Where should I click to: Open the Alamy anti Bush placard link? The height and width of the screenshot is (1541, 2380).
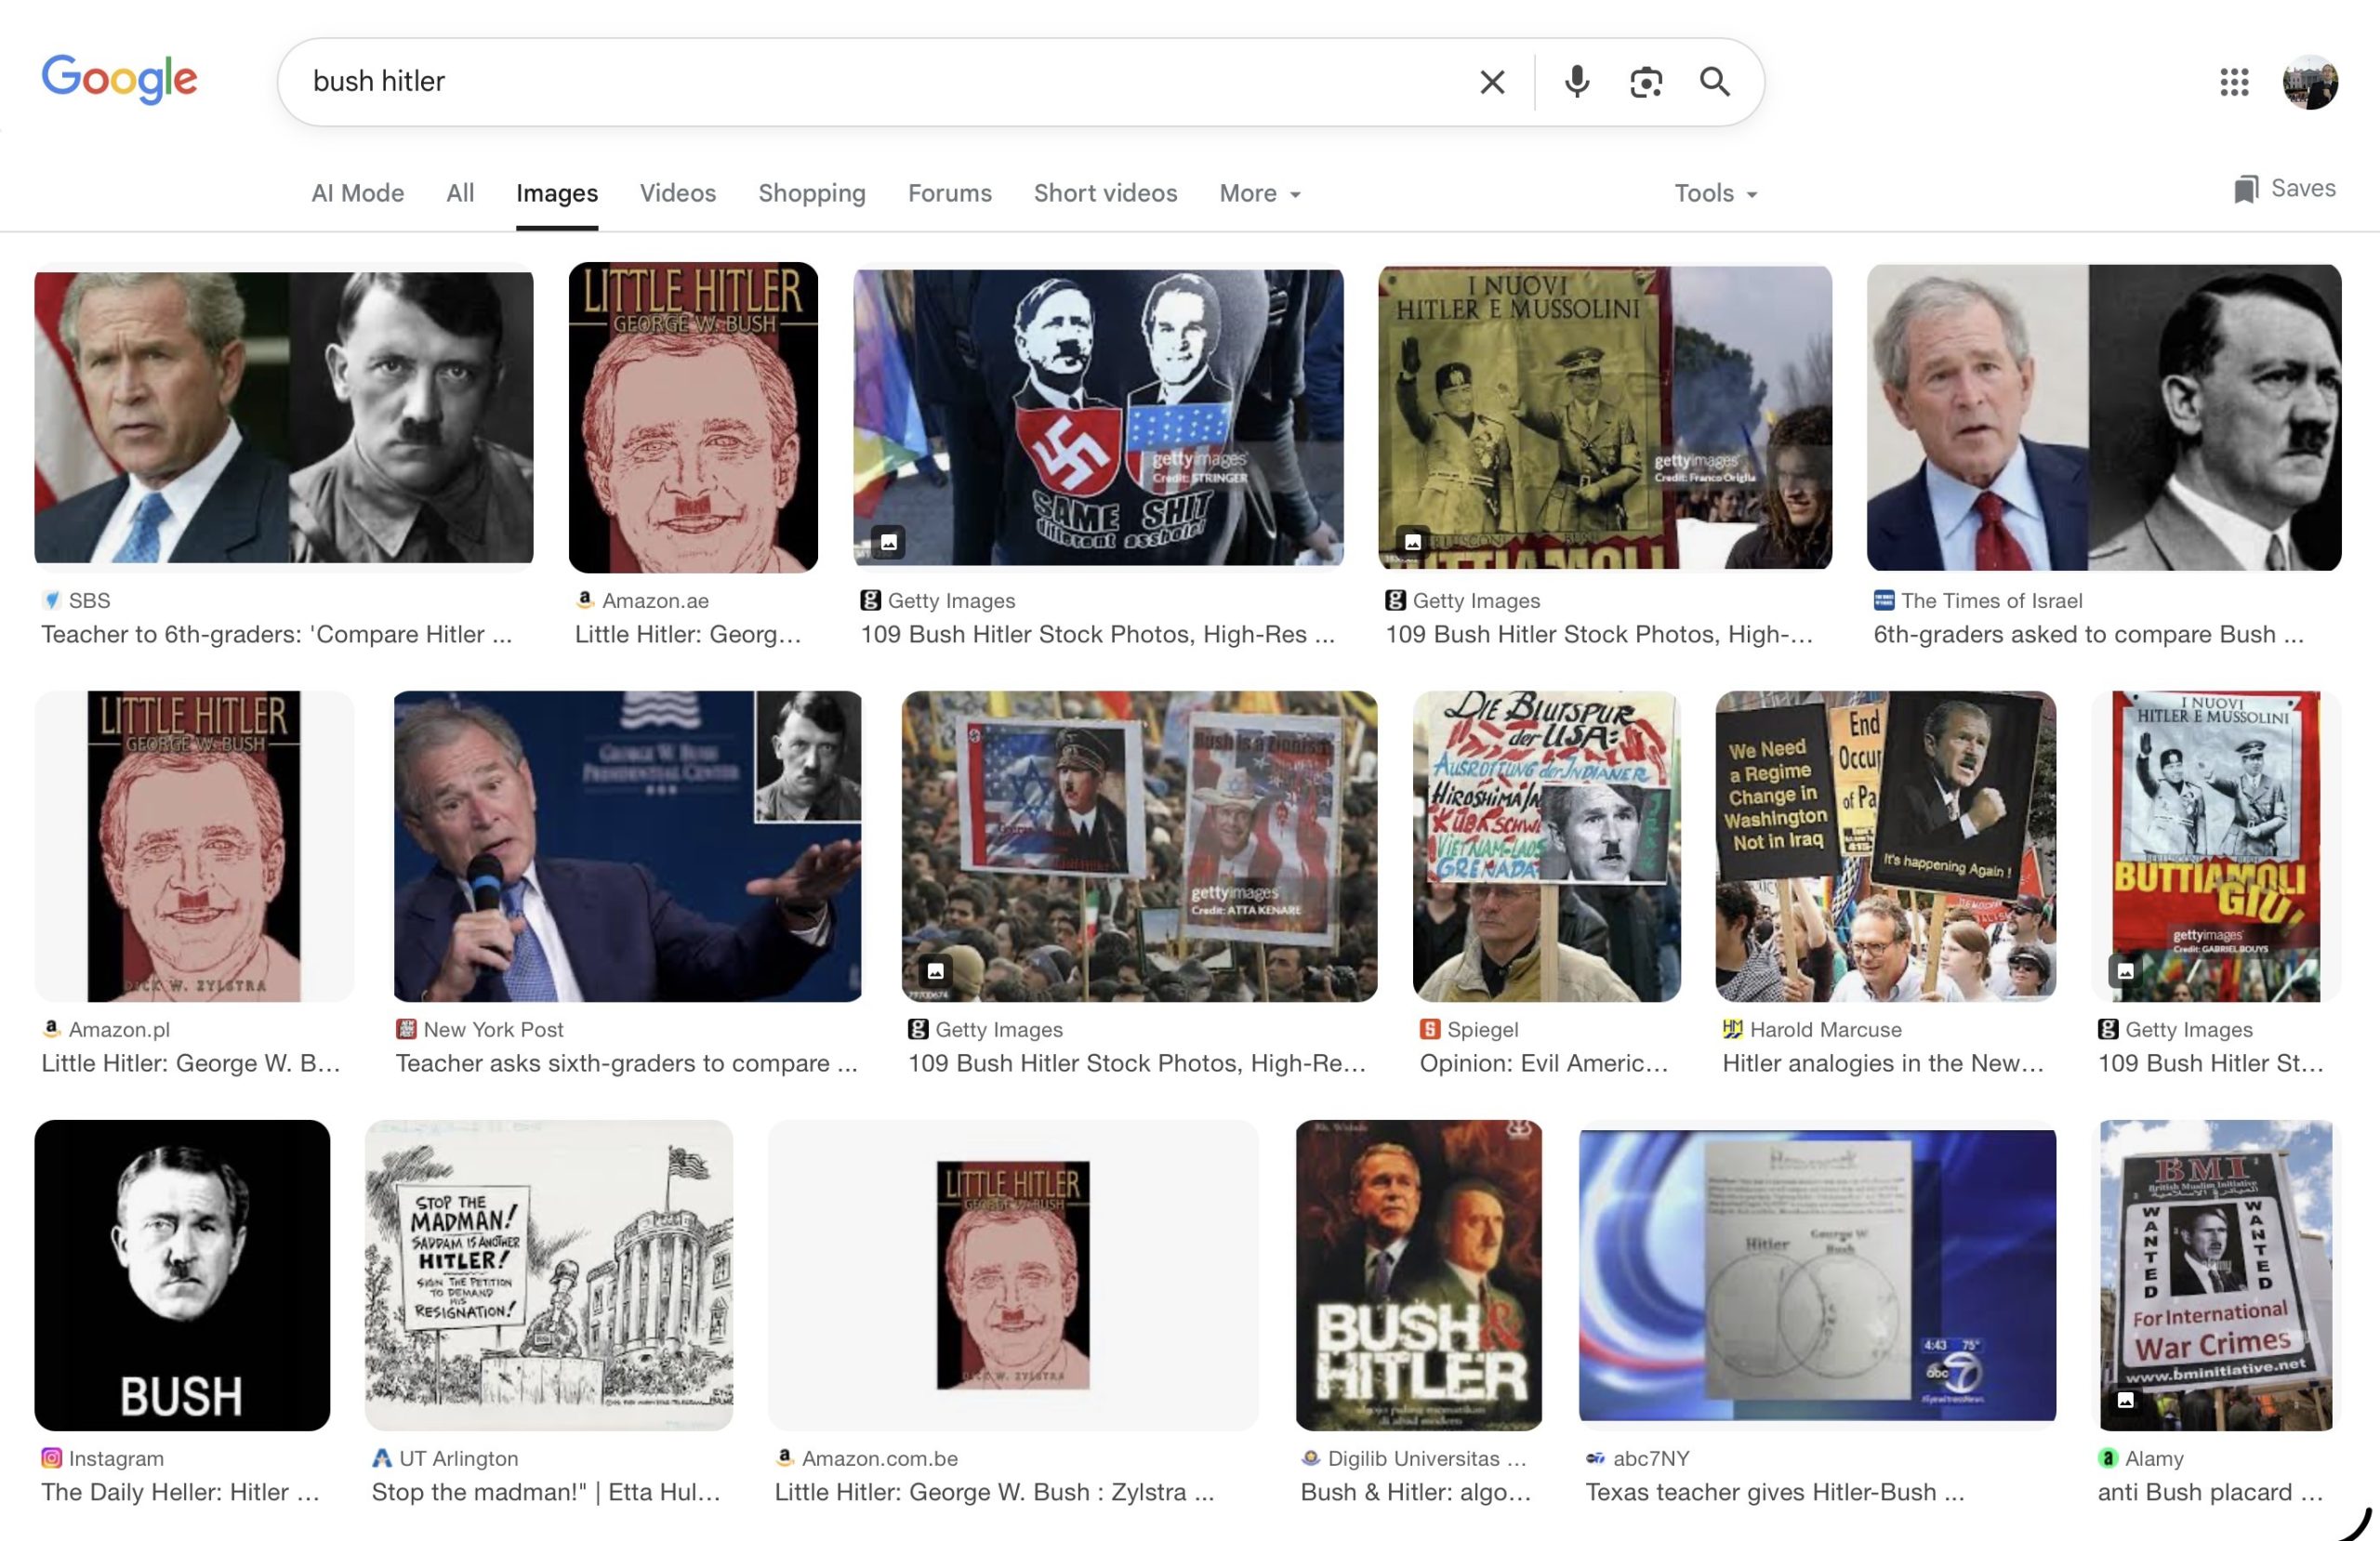coord(2209,1492)
